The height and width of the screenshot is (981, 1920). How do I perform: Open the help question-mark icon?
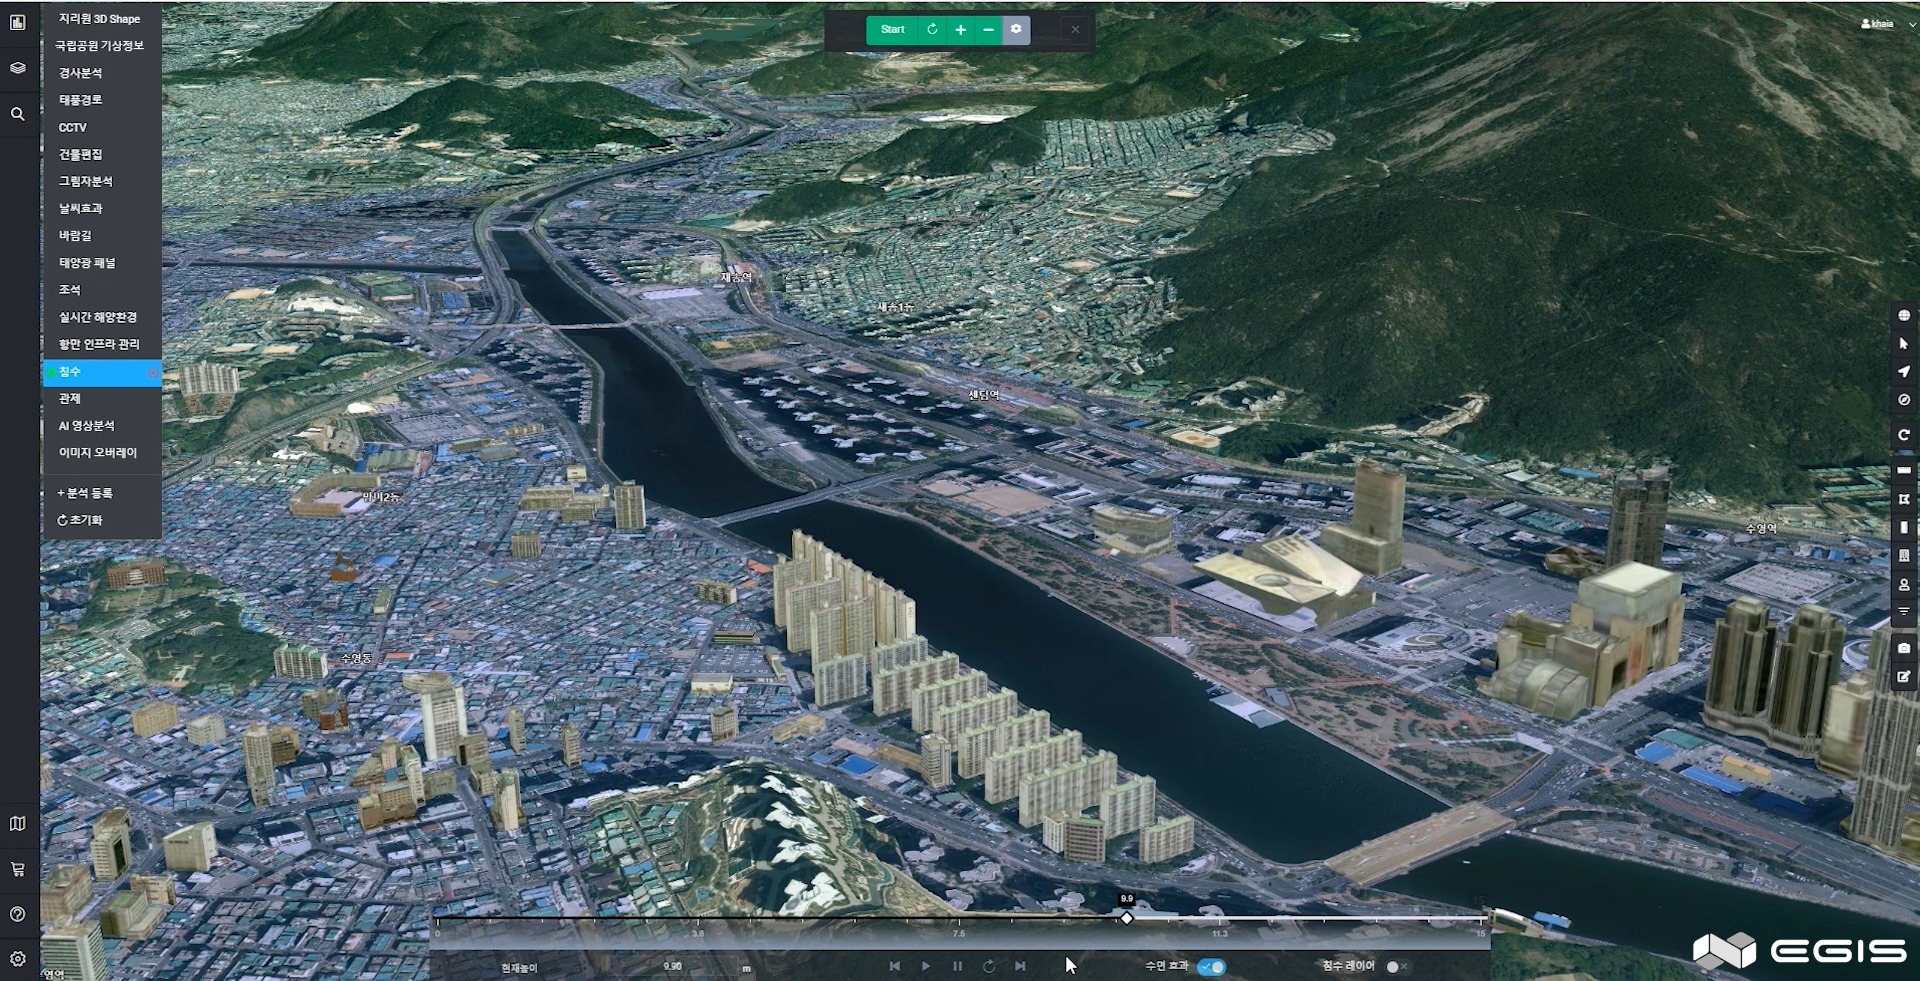coord(18,914)
